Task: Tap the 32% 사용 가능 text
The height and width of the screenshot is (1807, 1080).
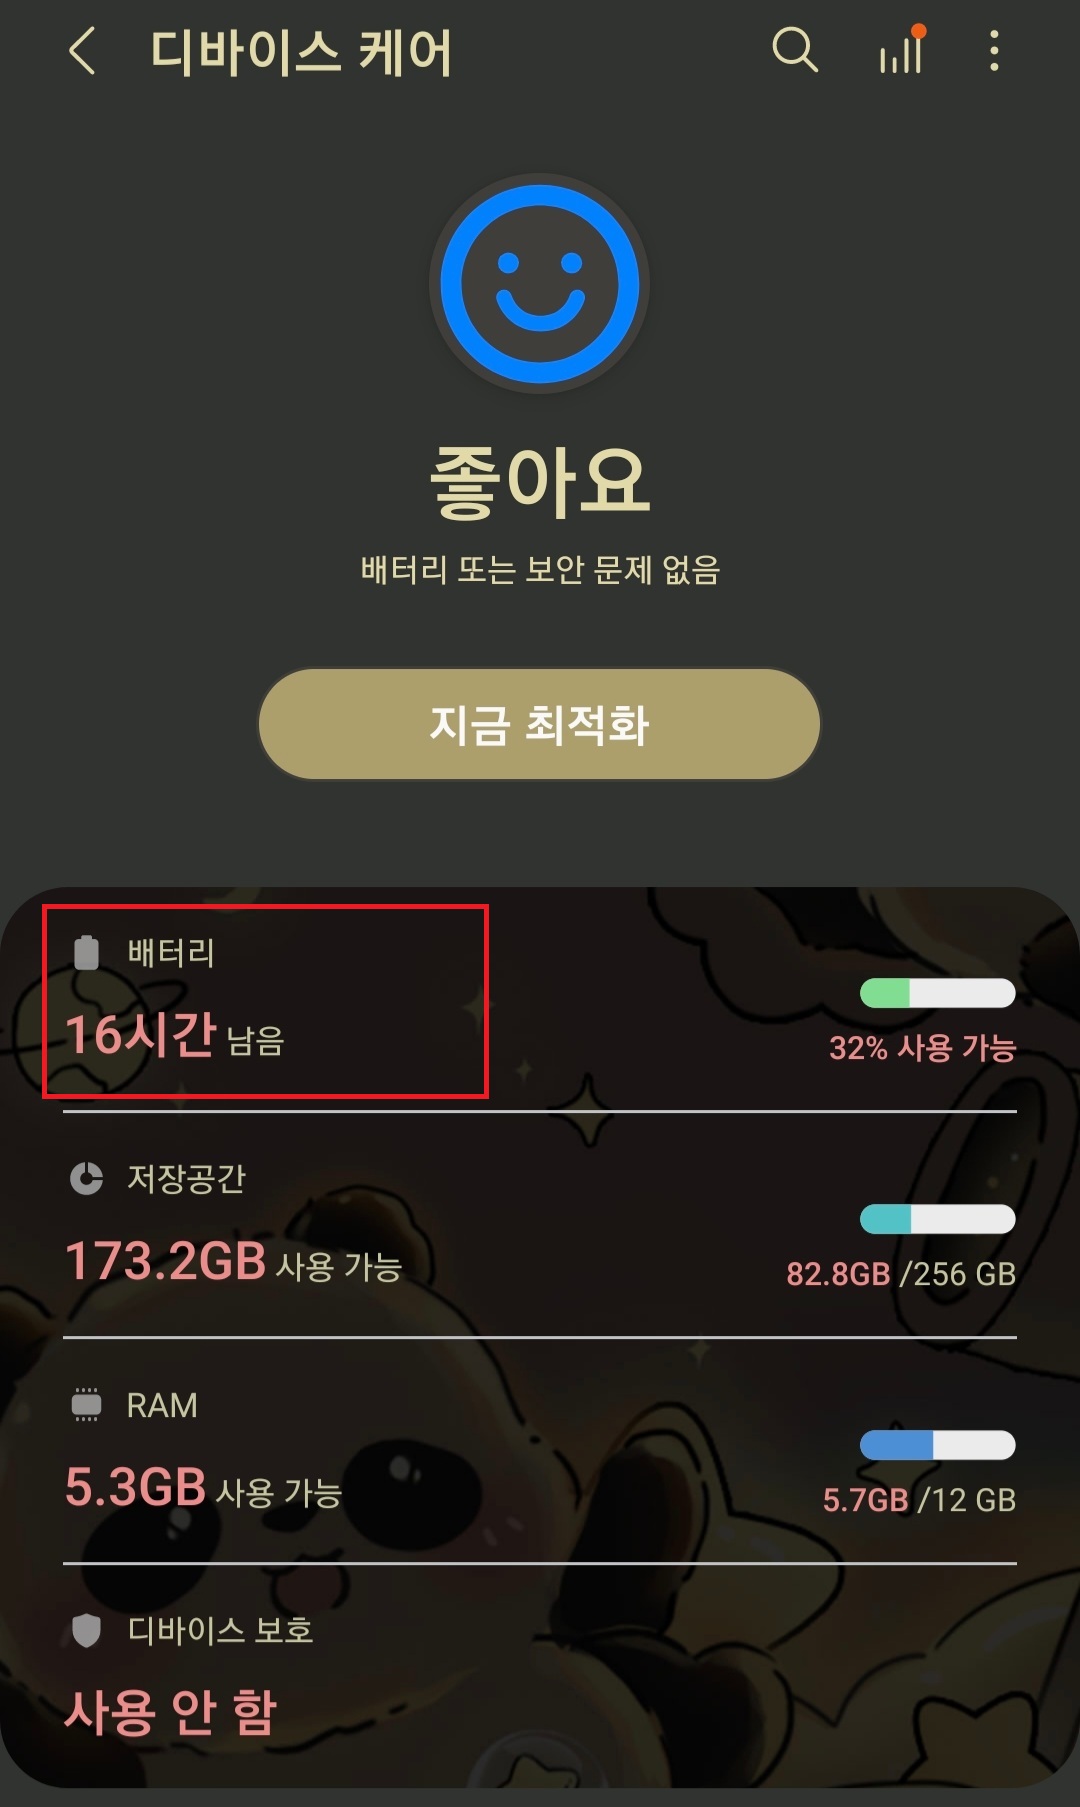Action: tap(922, 1048)
